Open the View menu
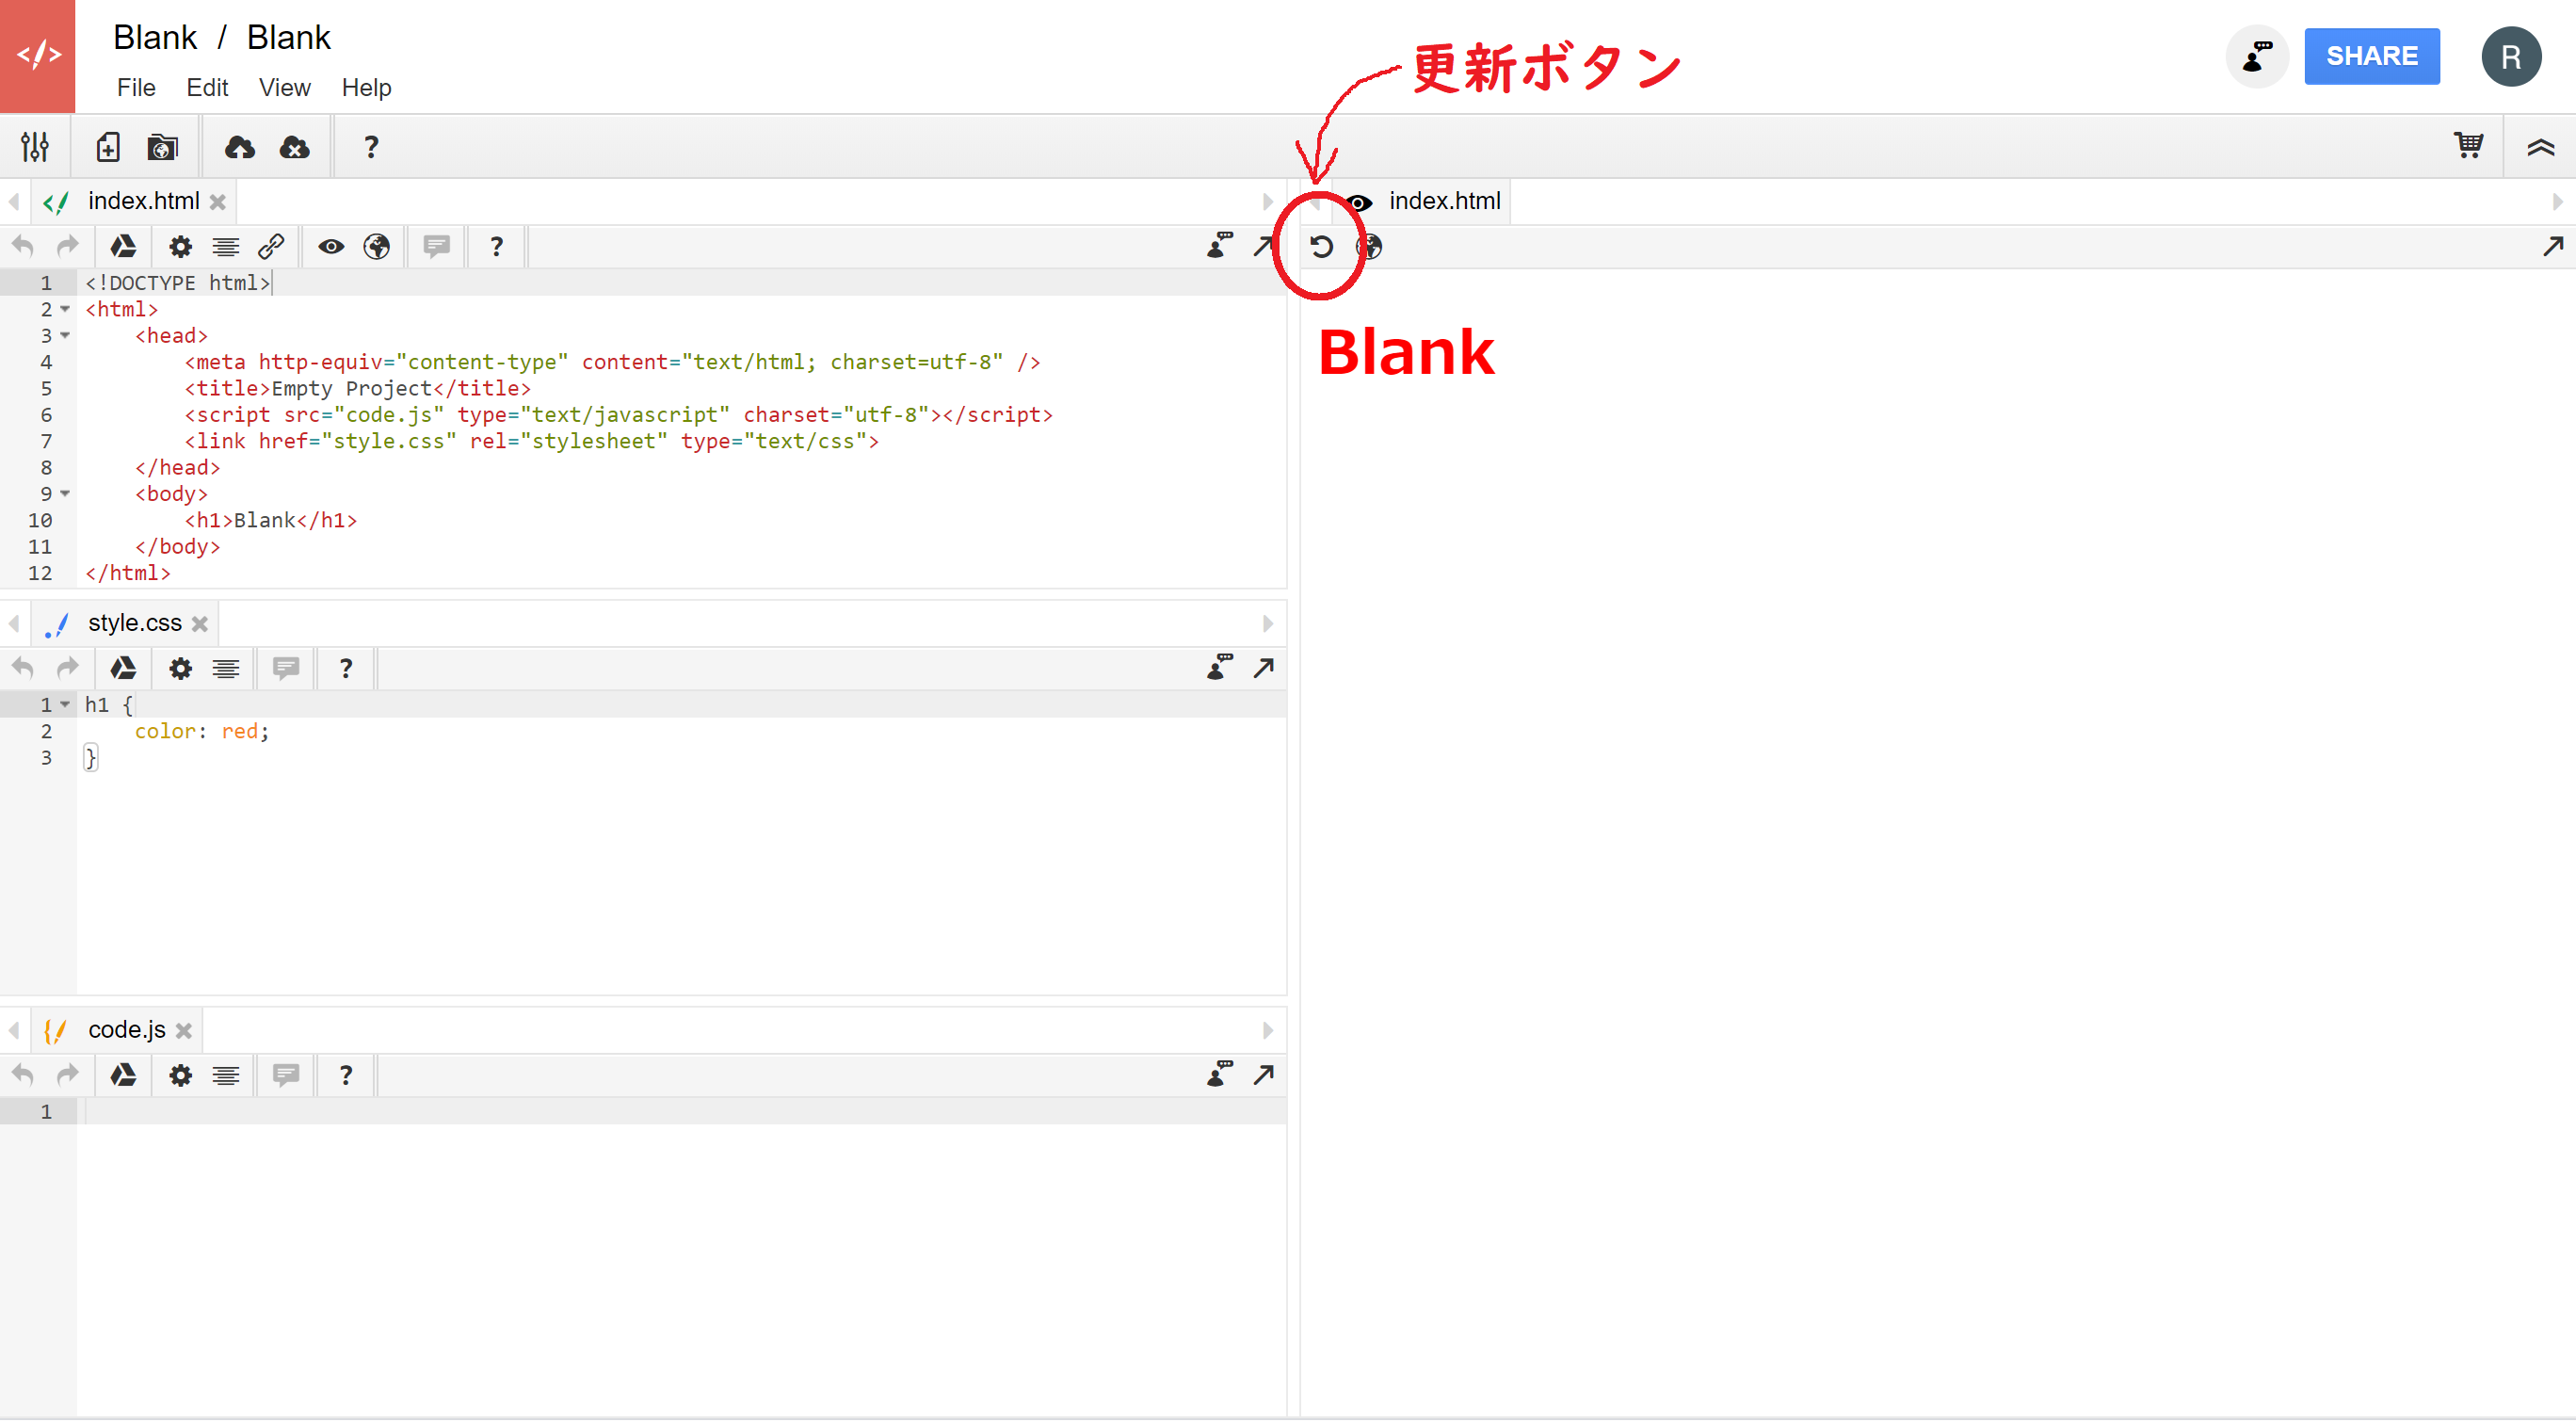Image resolution: width=2576 pixels, height=1422 pixels. 284,88
